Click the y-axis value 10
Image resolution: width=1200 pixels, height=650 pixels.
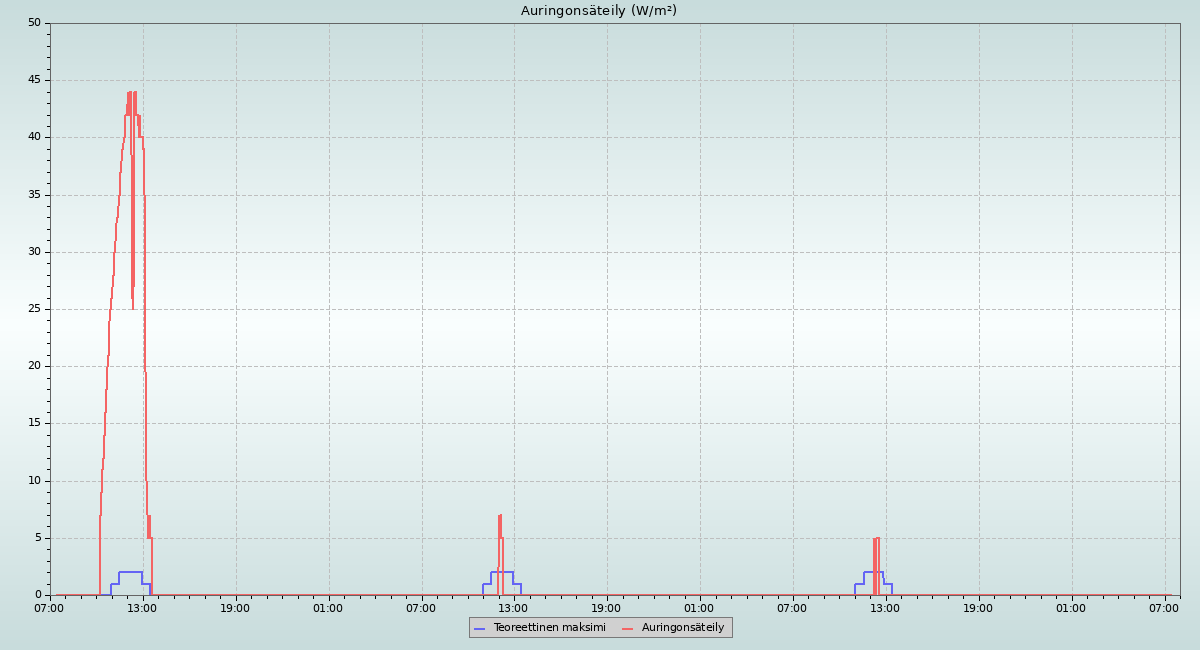[x=35, y=481]
